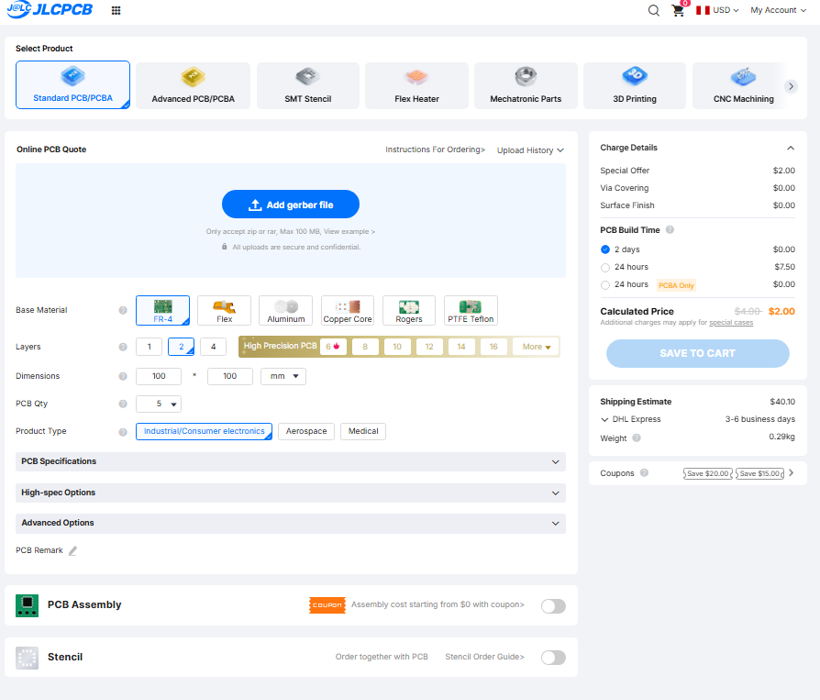
Task: Click help icon next to Base Material
Action: coord(123,311)
